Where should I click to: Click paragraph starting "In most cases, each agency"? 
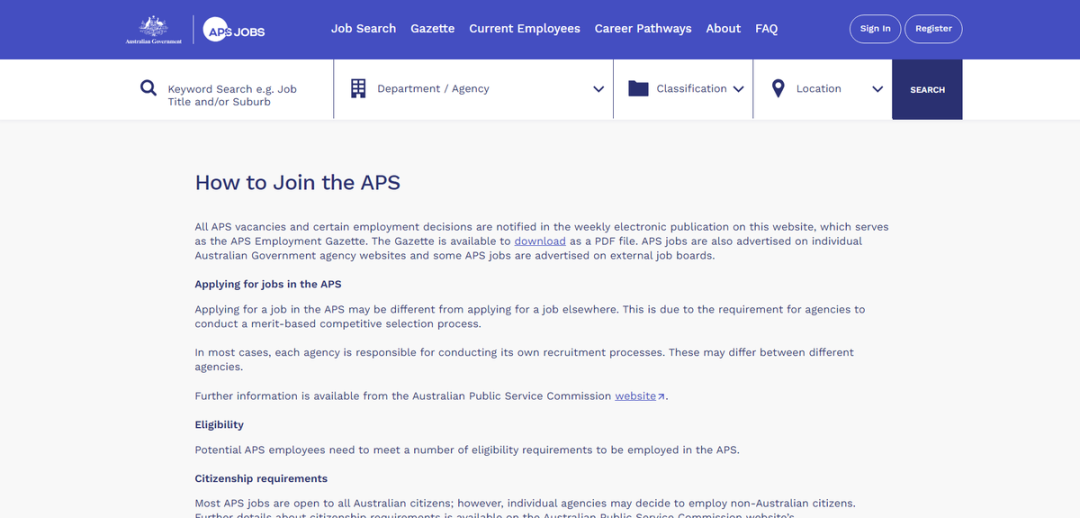(x=524, y=360)
